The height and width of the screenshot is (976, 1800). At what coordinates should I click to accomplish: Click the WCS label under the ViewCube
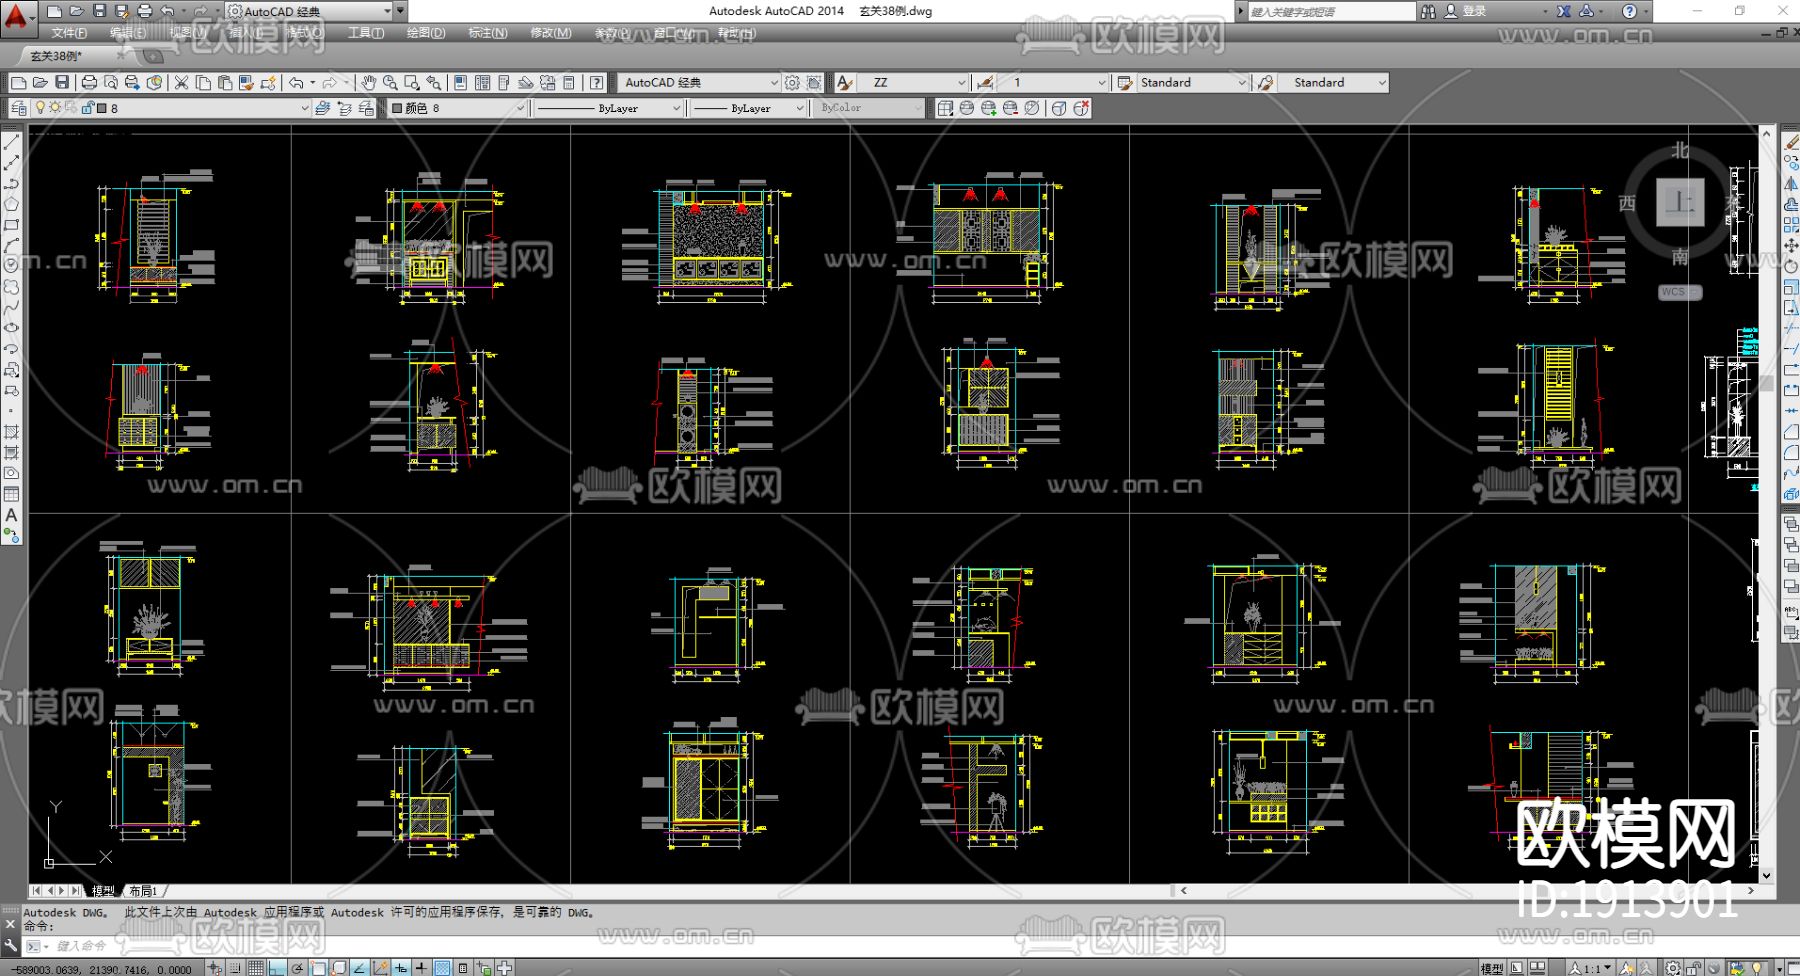coord(1675,292)
